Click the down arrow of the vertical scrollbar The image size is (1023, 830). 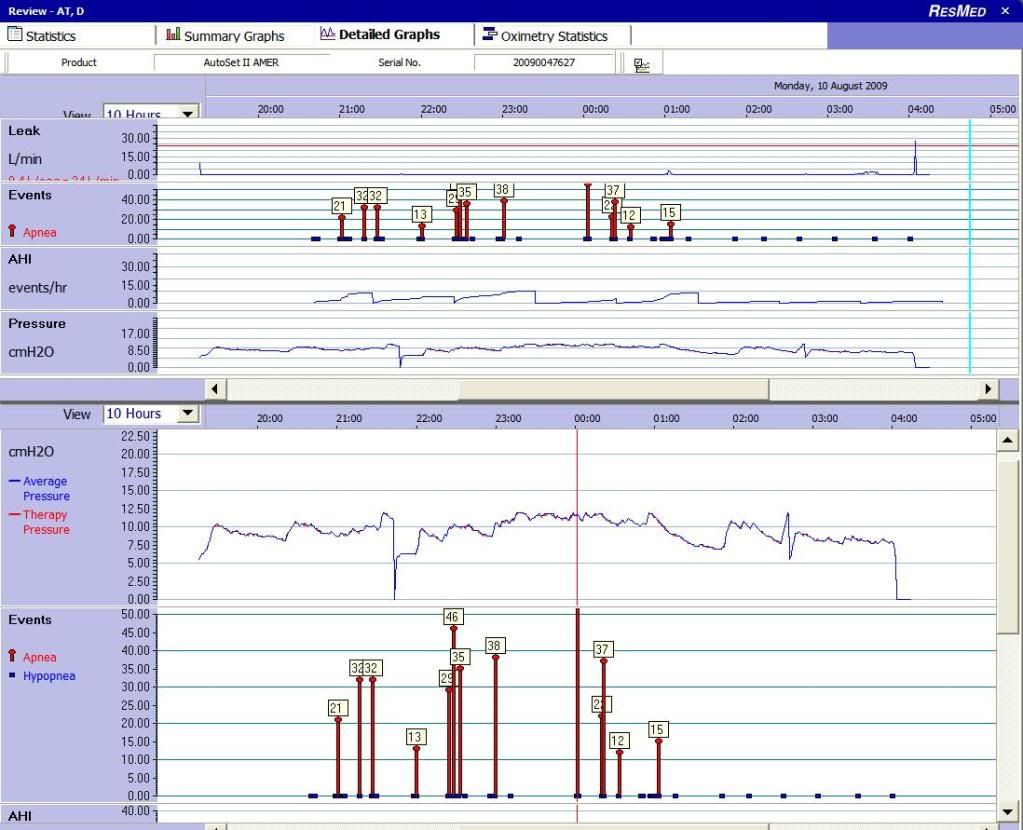[x=1007, y=812]
